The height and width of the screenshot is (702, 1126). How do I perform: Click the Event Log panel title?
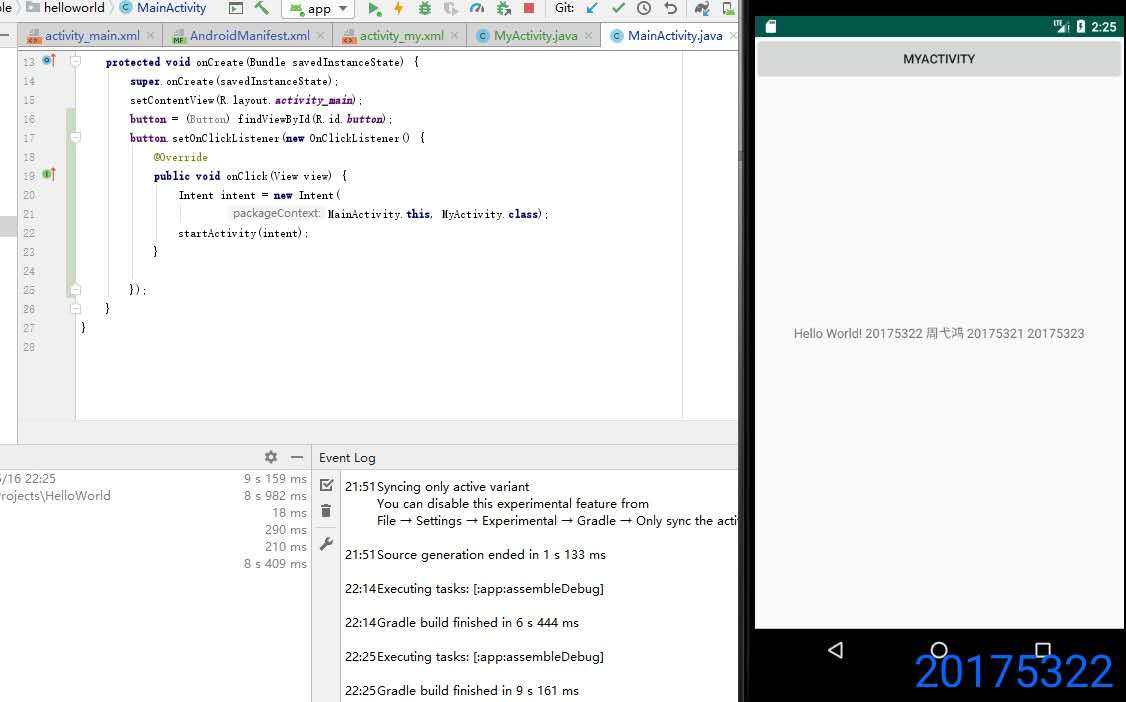[347, 457]
